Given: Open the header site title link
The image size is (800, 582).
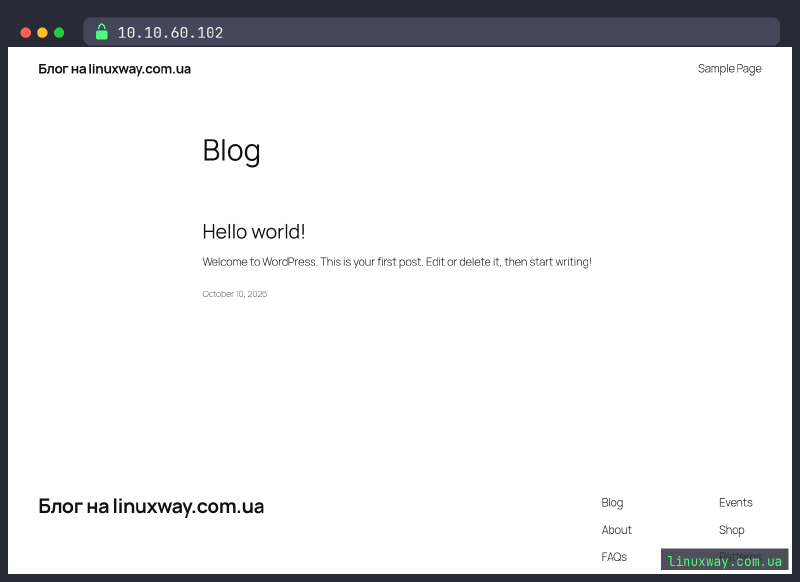Looking at the screenshot, I should pyautogui.click(x=114, y=69).
